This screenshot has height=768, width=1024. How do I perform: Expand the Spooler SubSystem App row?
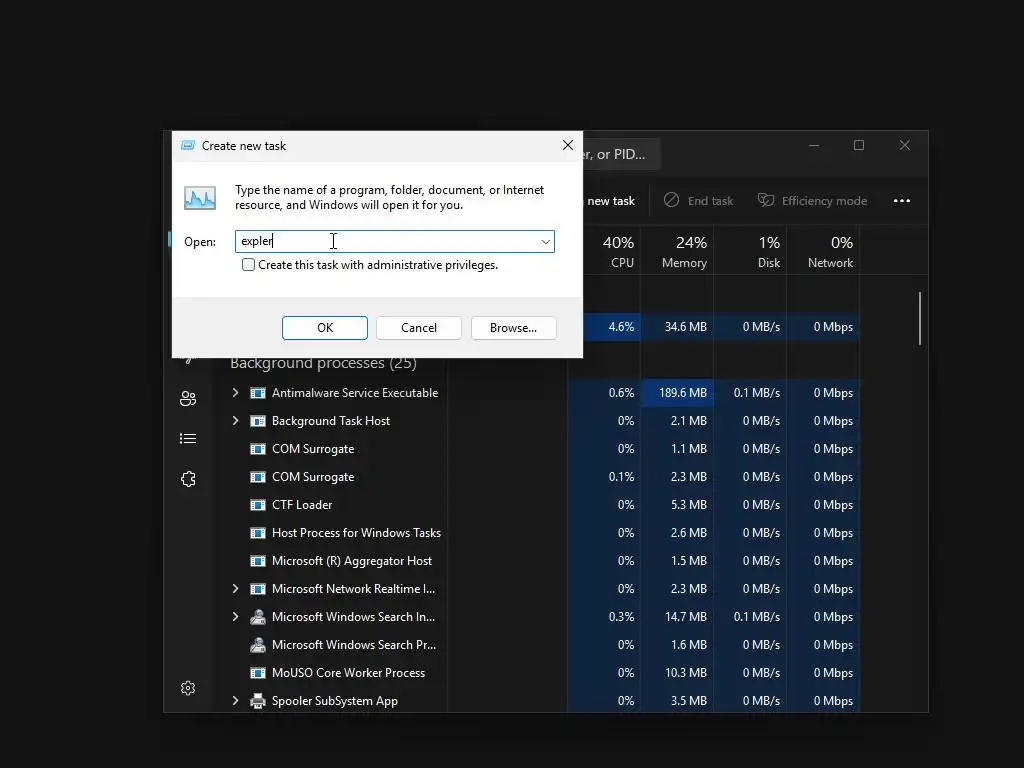[235, 701]
